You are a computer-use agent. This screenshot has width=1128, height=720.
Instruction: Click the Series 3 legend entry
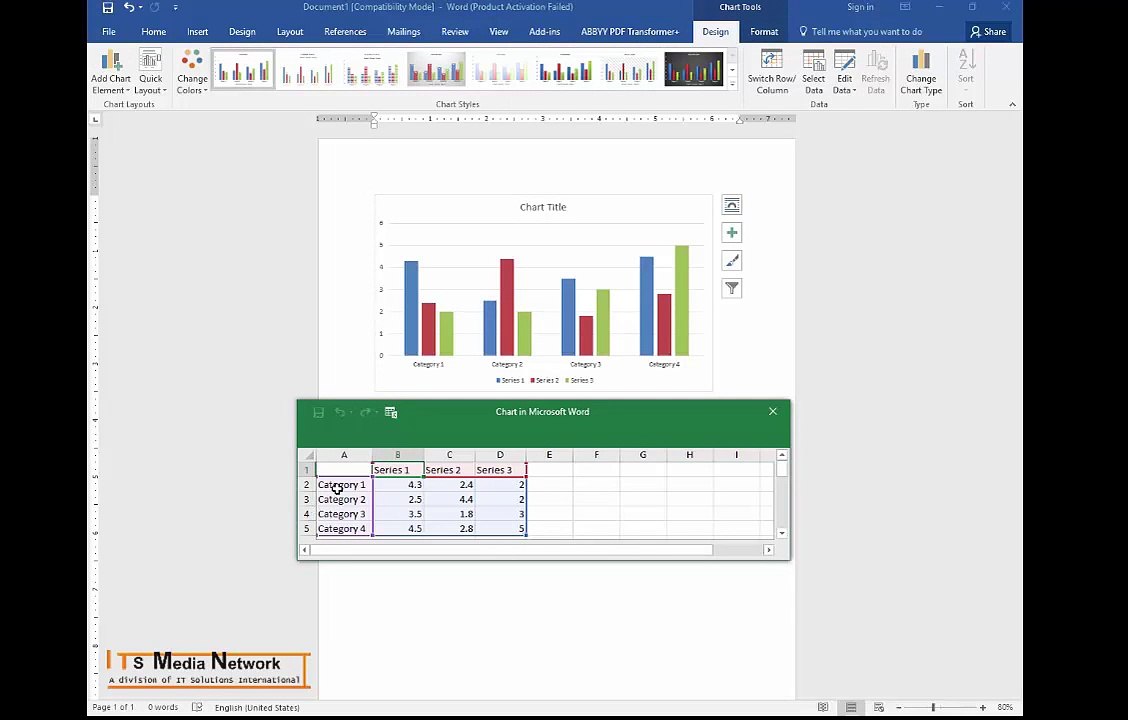pyautogui.click(x=579, y=380)
